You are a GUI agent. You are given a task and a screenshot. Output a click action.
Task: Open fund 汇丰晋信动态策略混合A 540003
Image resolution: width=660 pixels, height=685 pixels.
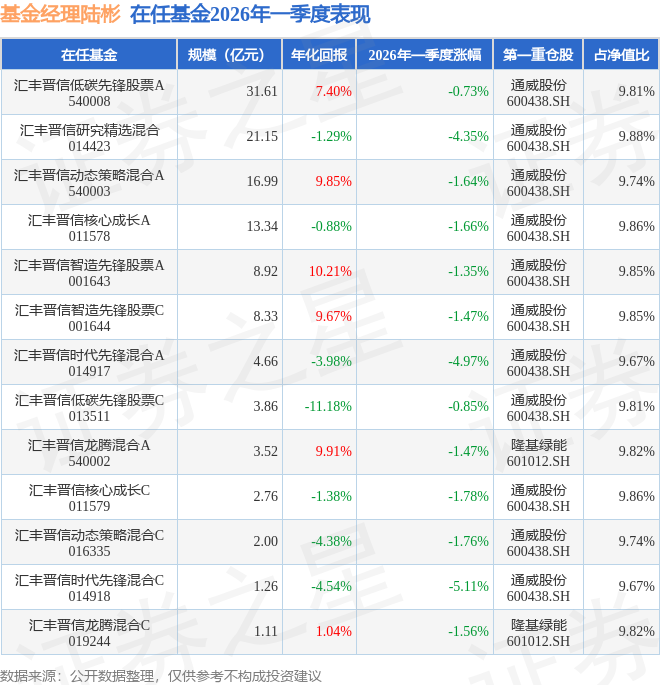tap(89, 183)
